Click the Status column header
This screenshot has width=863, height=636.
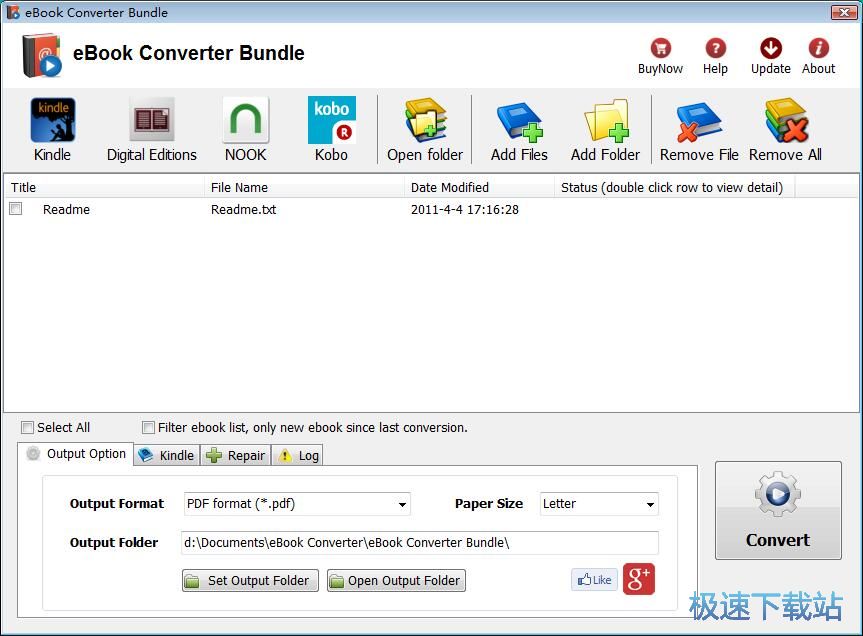674,188
